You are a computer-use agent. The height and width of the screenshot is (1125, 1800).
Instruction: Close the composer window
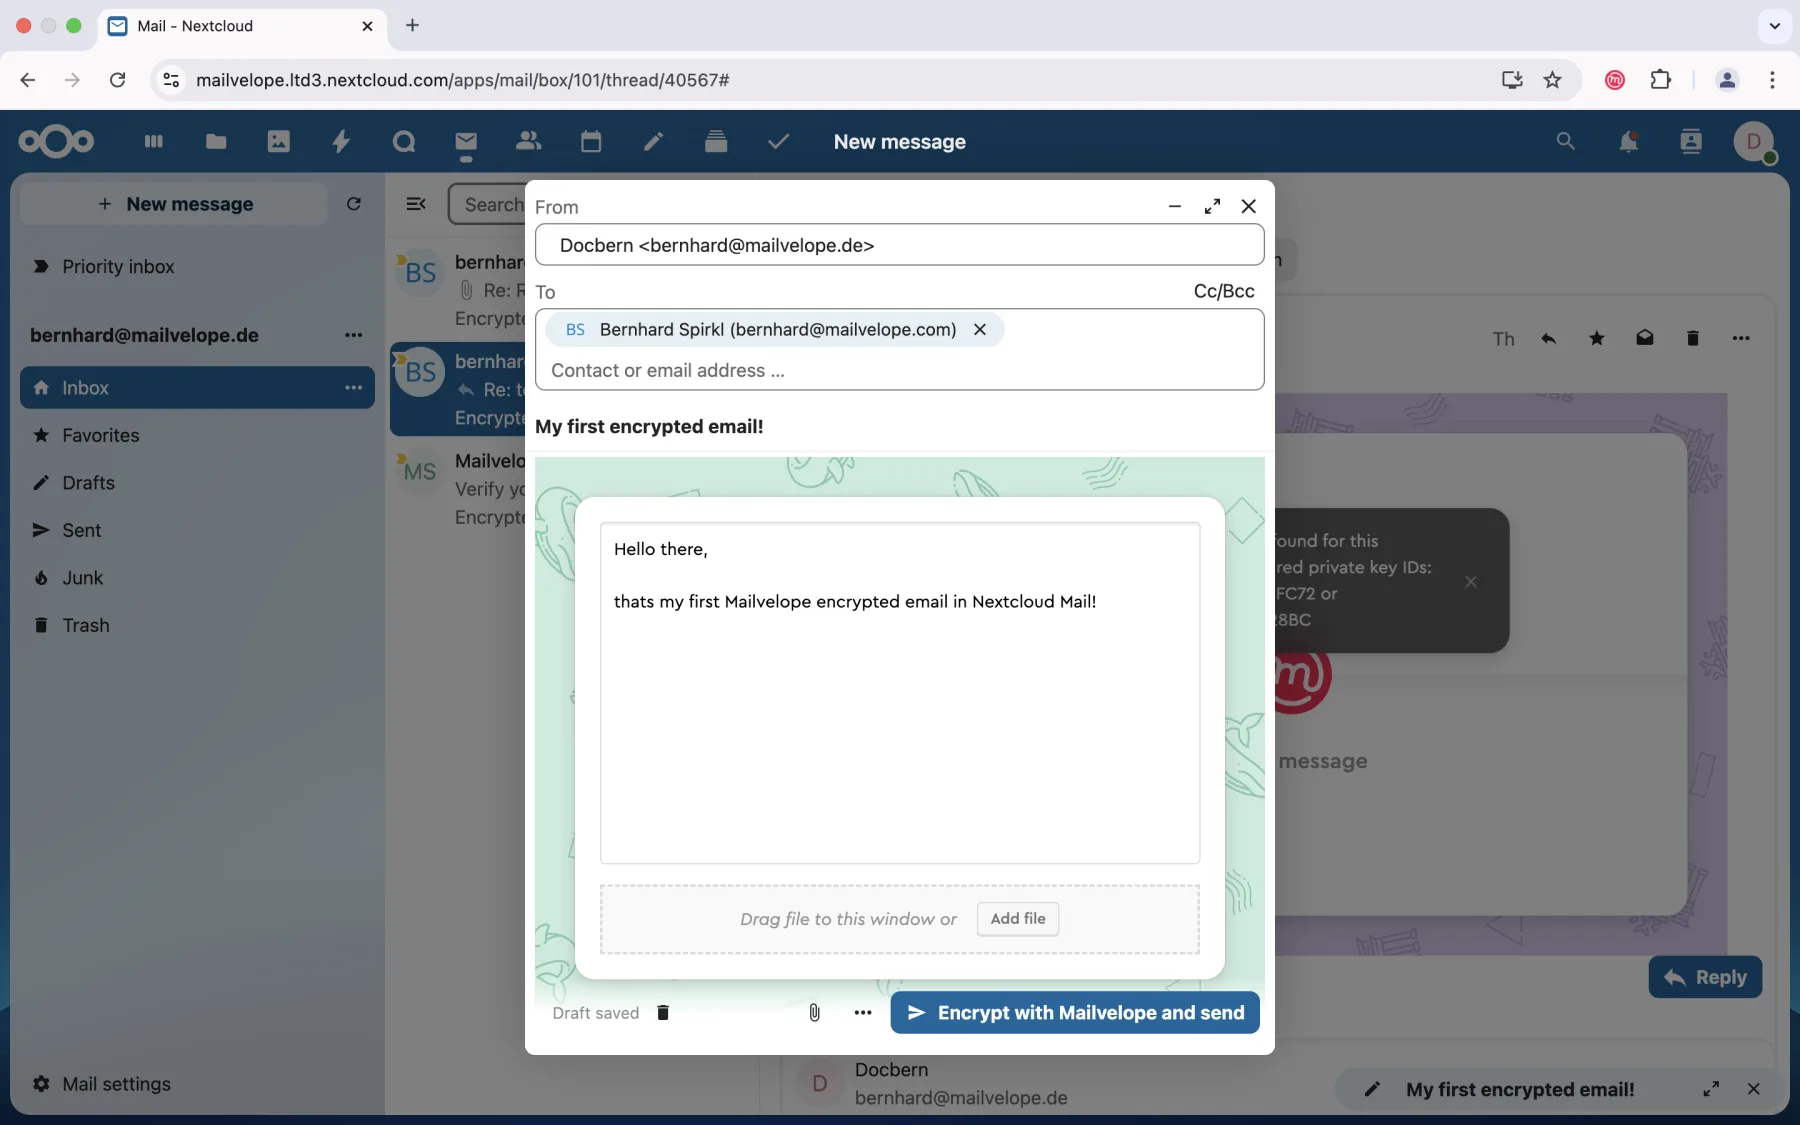(1249, 206)
